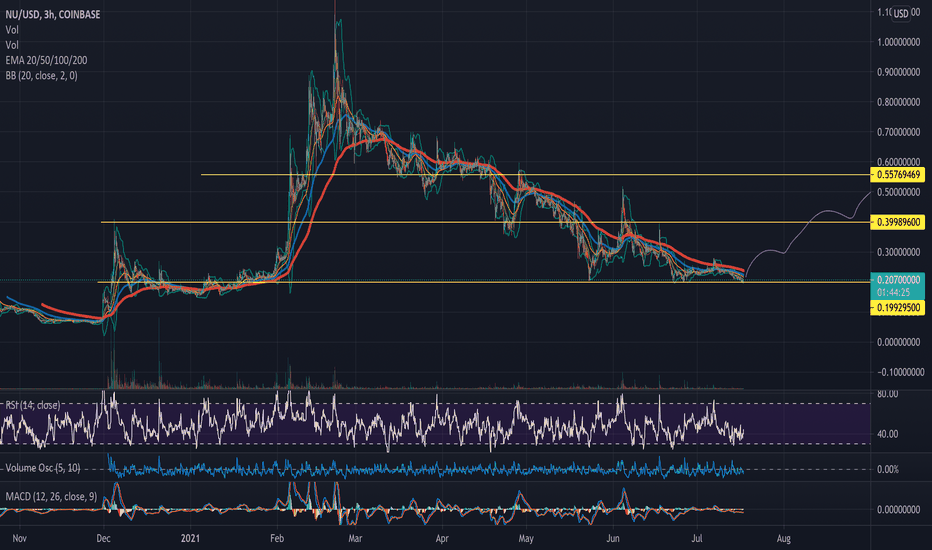Click the 0.39989600 yellow price label
The image size is (932, 550).
click(x=898, y=222)
